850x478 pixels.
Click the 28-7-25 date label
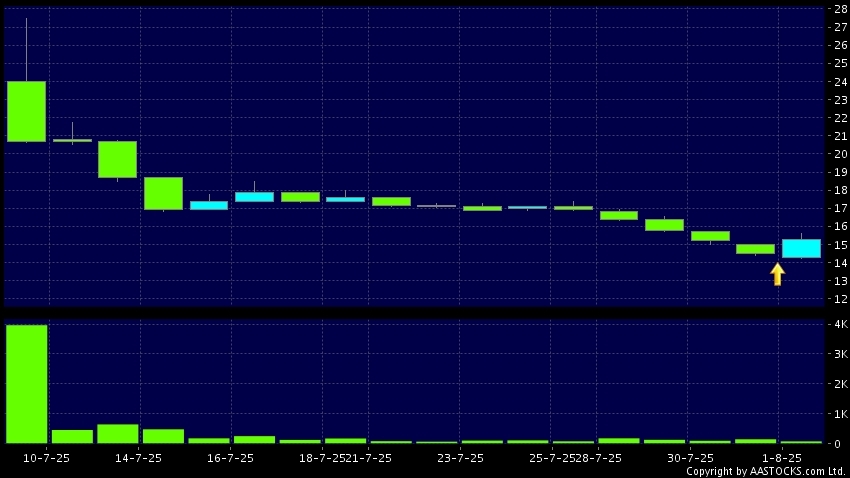pyautogui.click(x=598, y=458)
